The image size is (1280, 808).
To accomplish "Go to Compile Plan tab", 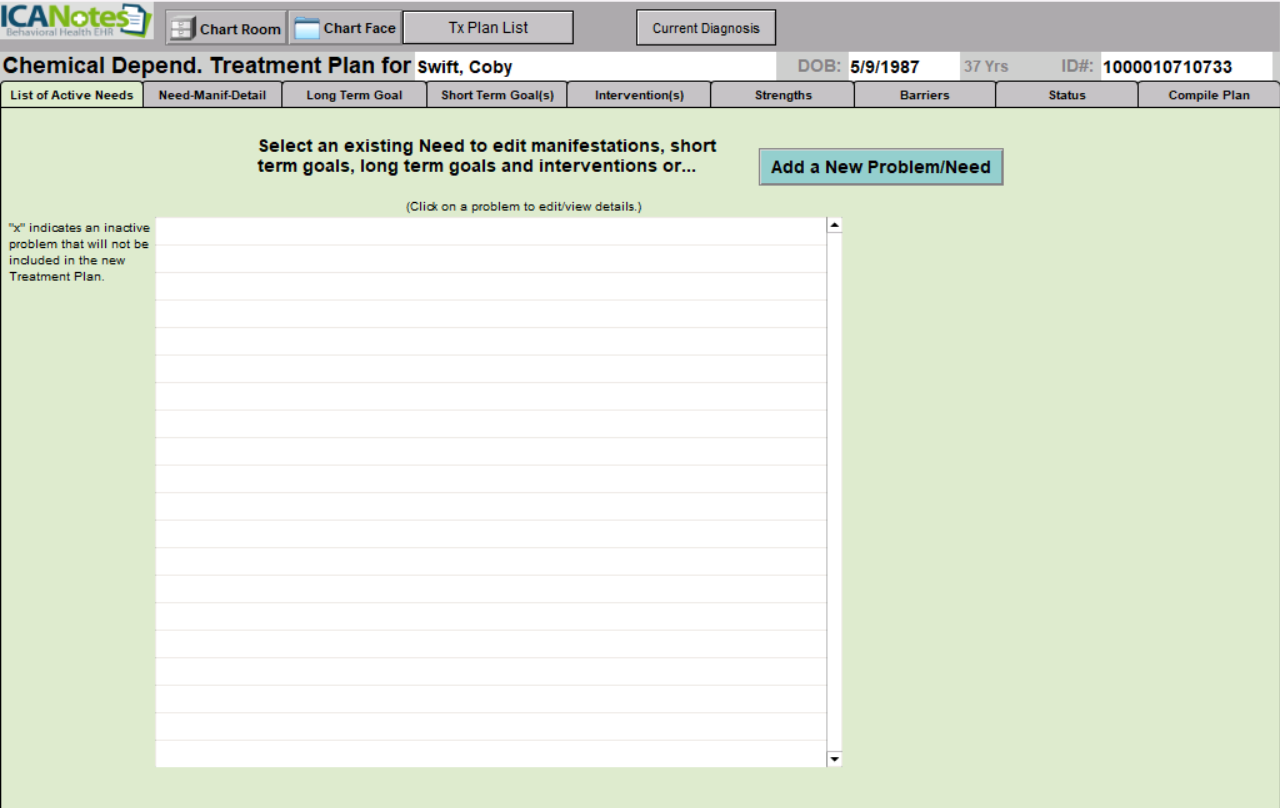I will tap(1209, 95).
